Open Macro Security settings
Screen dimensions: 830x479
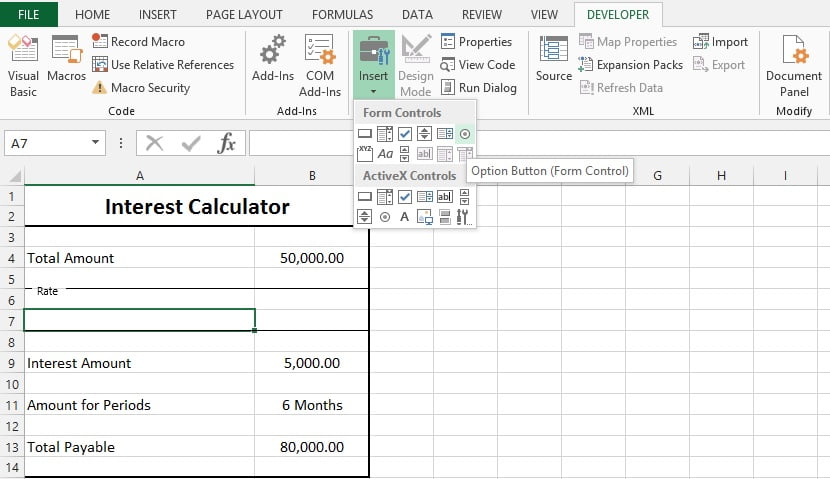coord(141,88)
